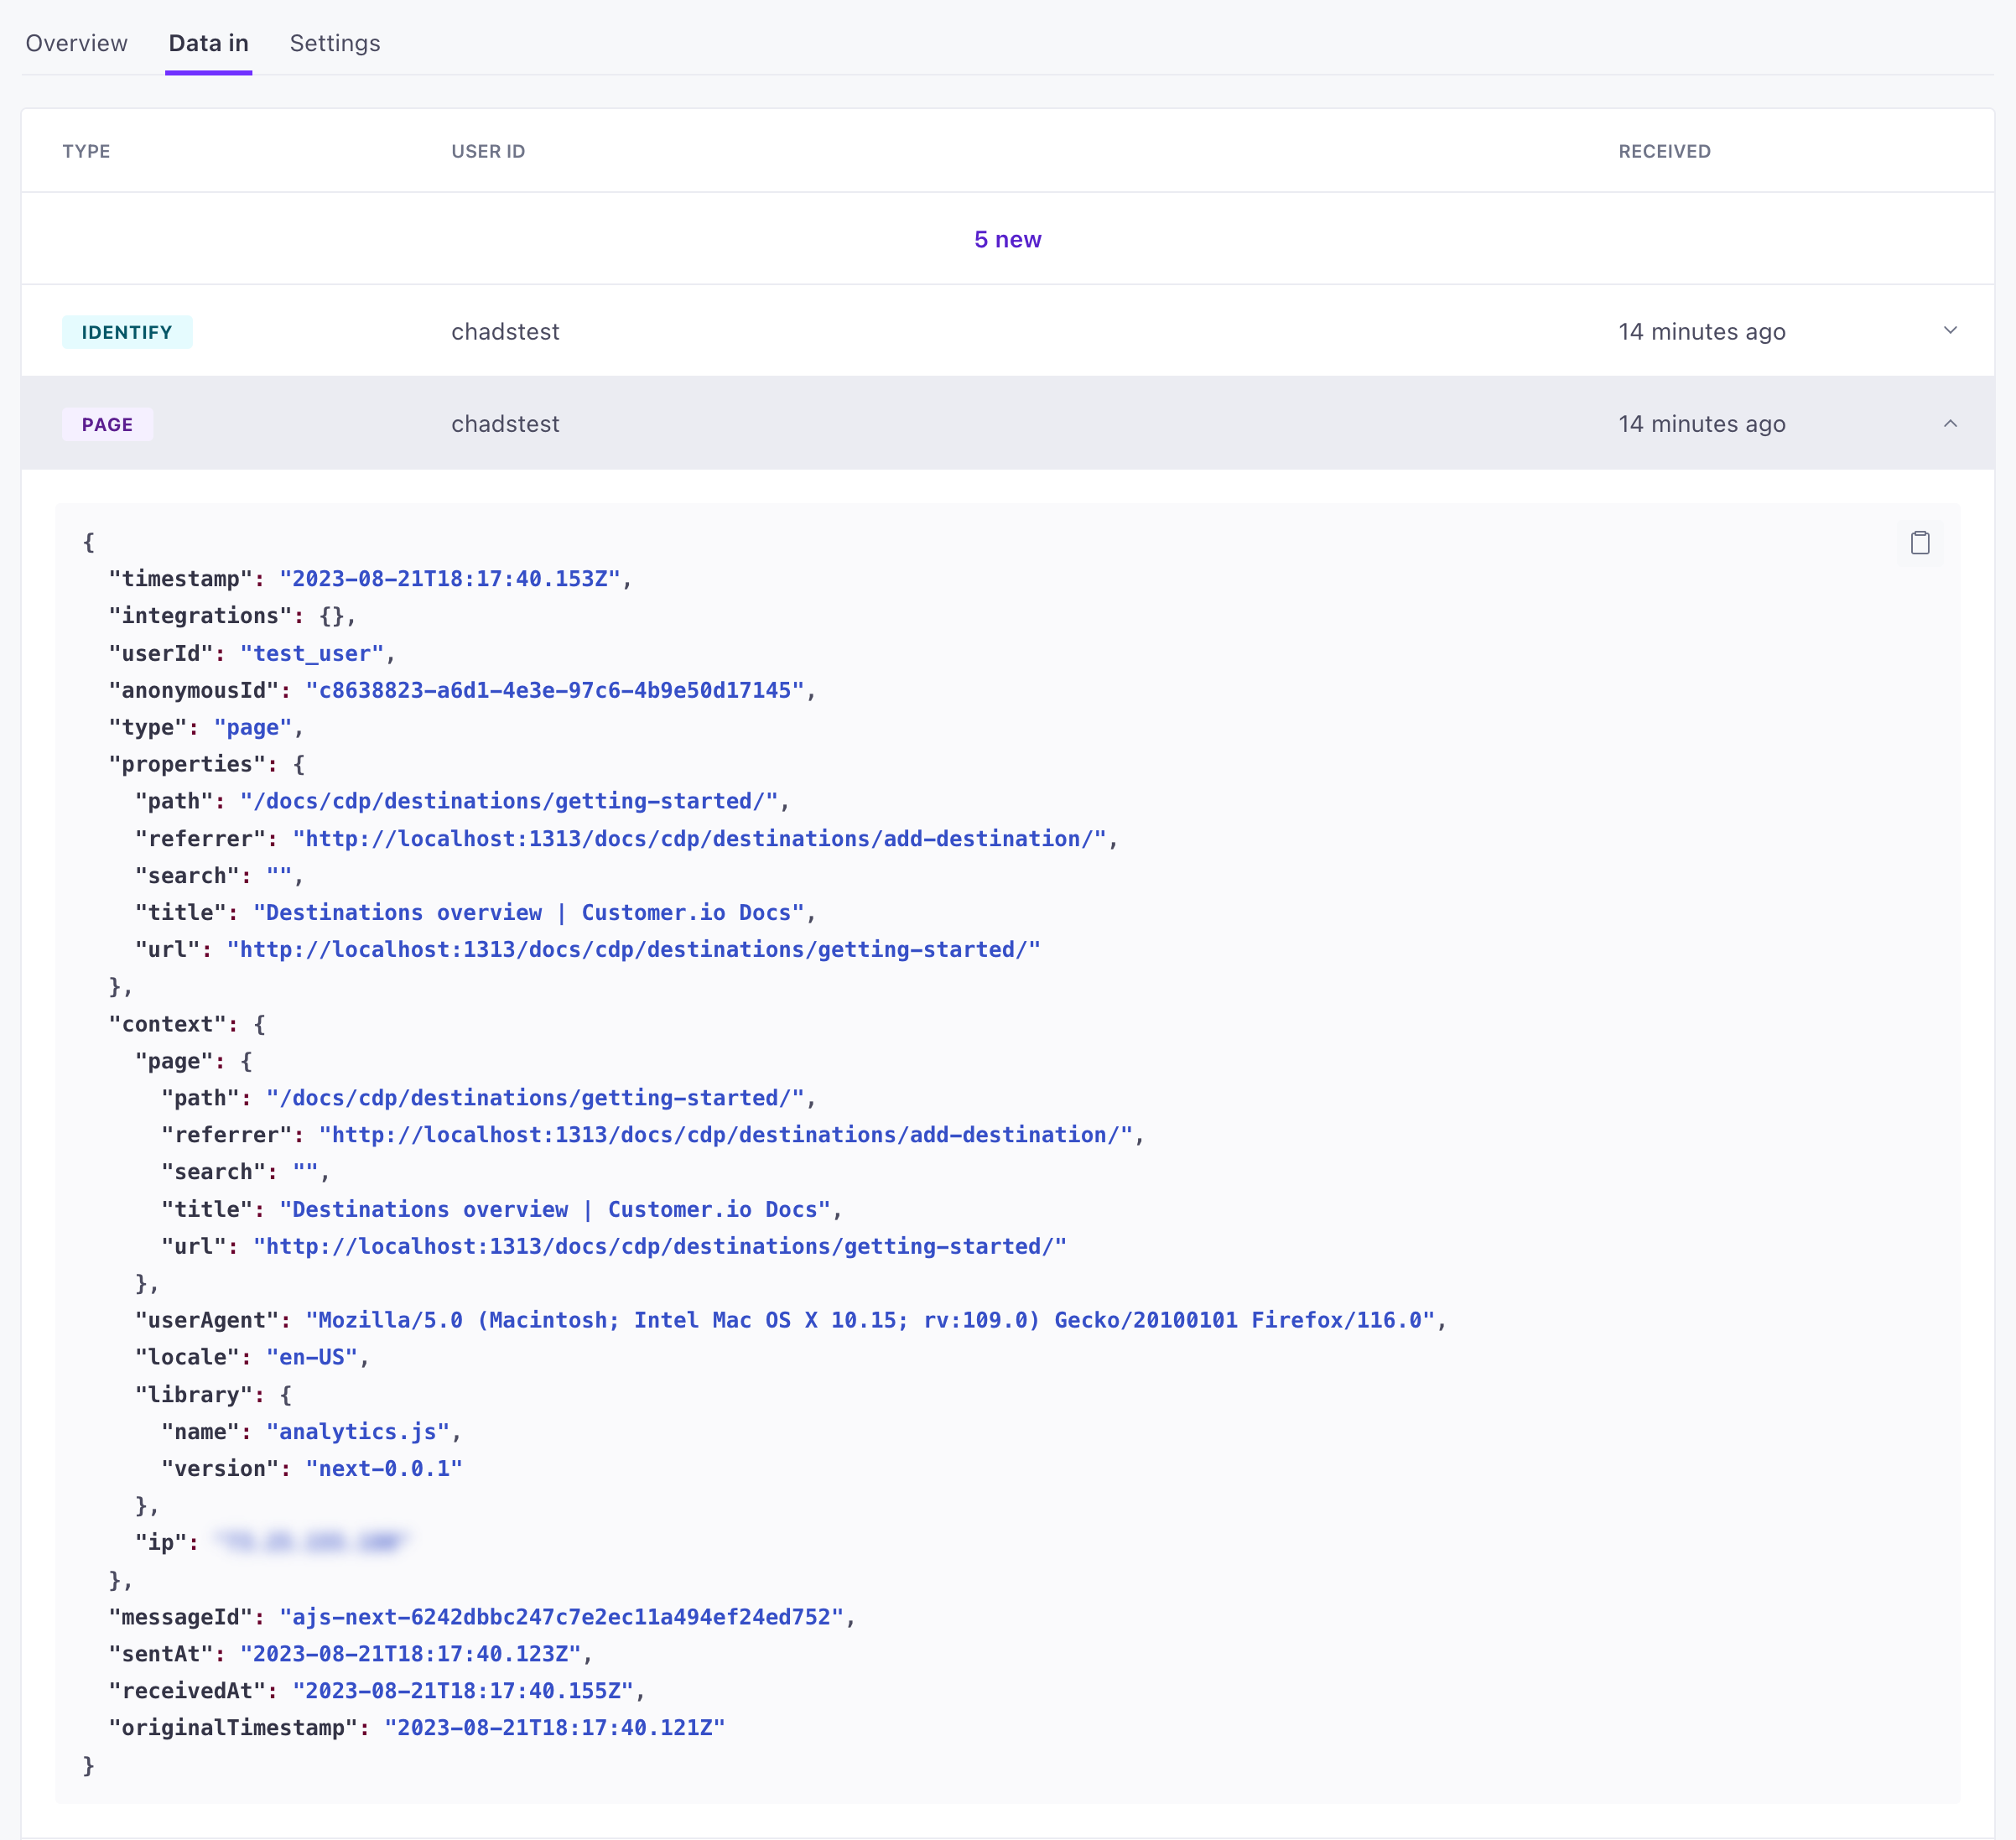
Task: Click sentAt value 2023-08-21T18:17:40.123Z
Action: click(x=411, y=1654)
